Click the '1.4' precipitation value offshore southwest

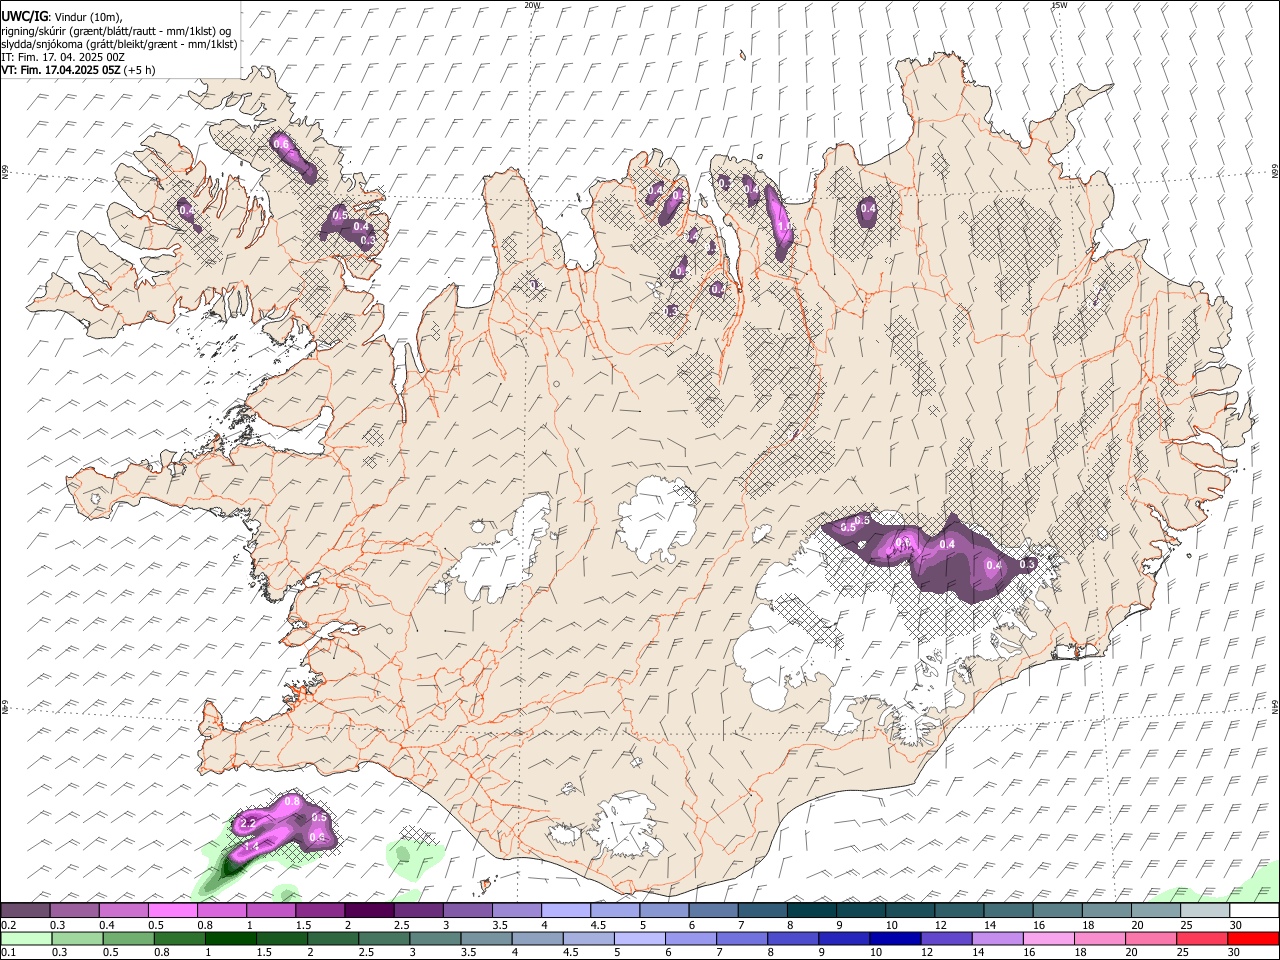pos(252,846)
